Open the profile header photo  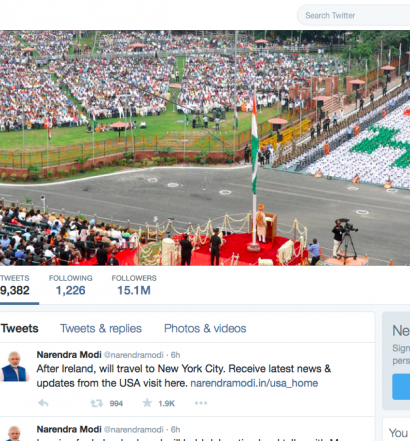(x=205, y=148)
